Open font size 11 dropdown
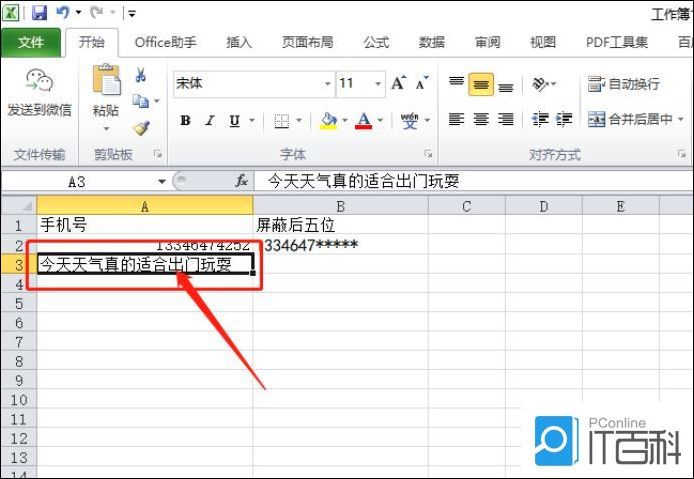 point(378,84)
